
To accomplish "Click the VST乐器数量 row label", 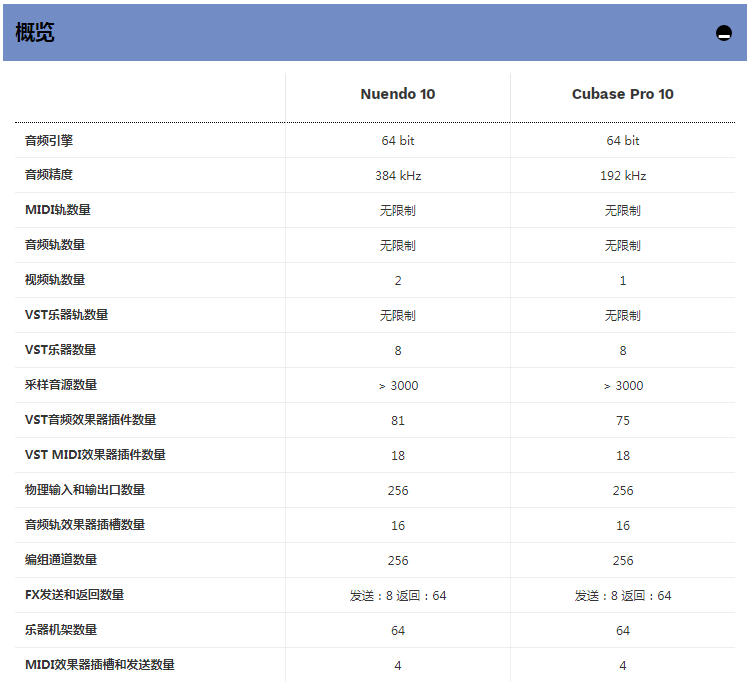I will pyautogui.click(x=61, y=350).
